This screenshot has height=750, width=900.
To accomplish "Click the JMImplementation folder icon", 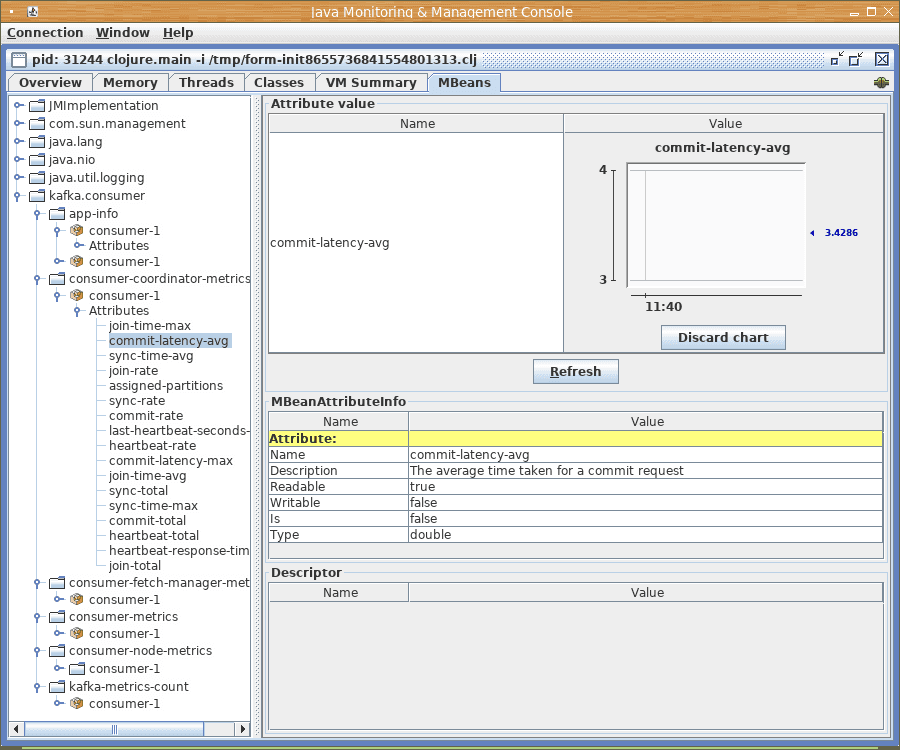I will click(37, 106).
